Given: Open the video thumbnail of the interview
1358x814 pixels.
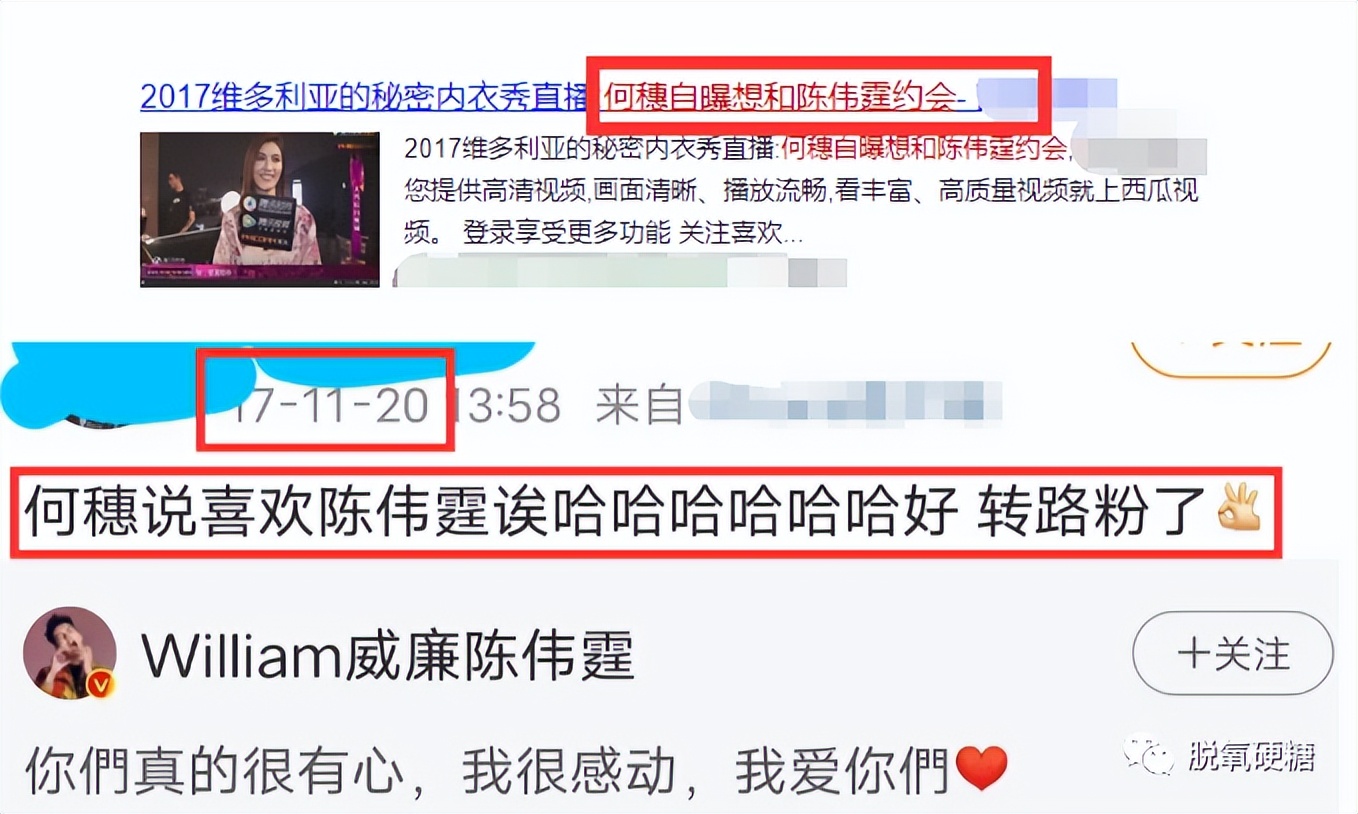Looking at the screenshot, I should coord(259,209).
